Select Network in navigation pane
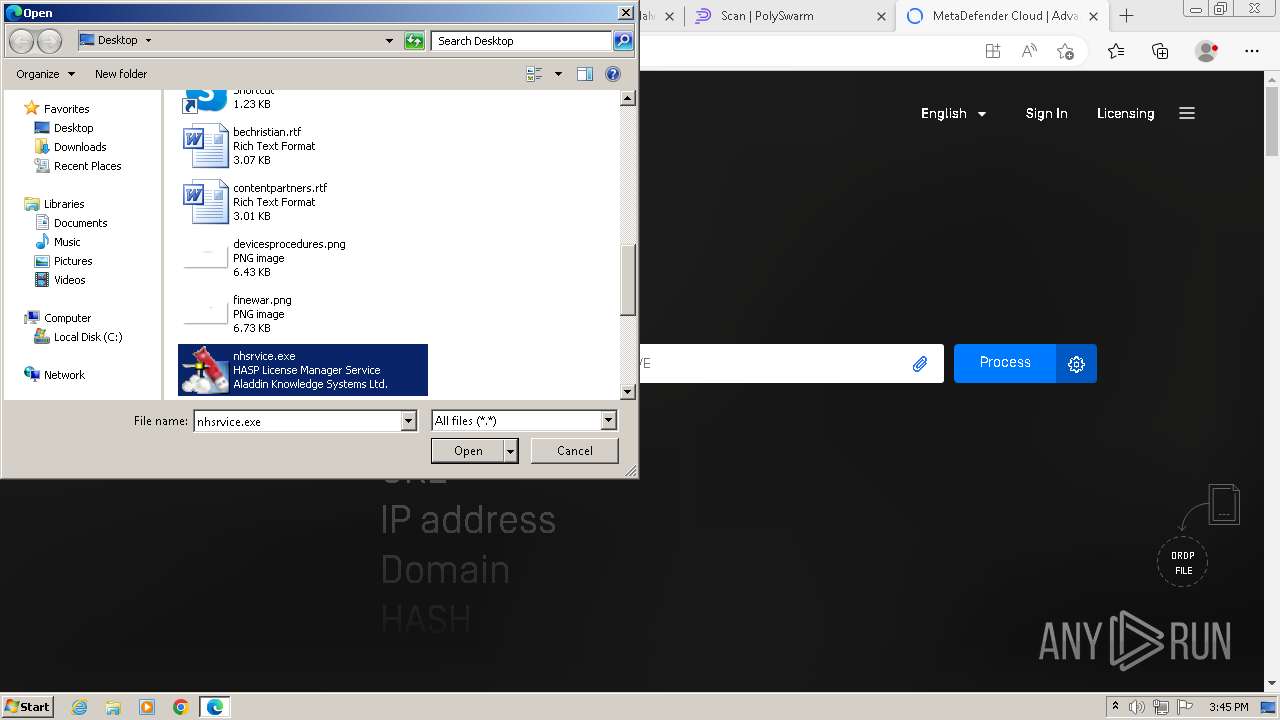1280x720 pixels. click(x=64, y=375)
